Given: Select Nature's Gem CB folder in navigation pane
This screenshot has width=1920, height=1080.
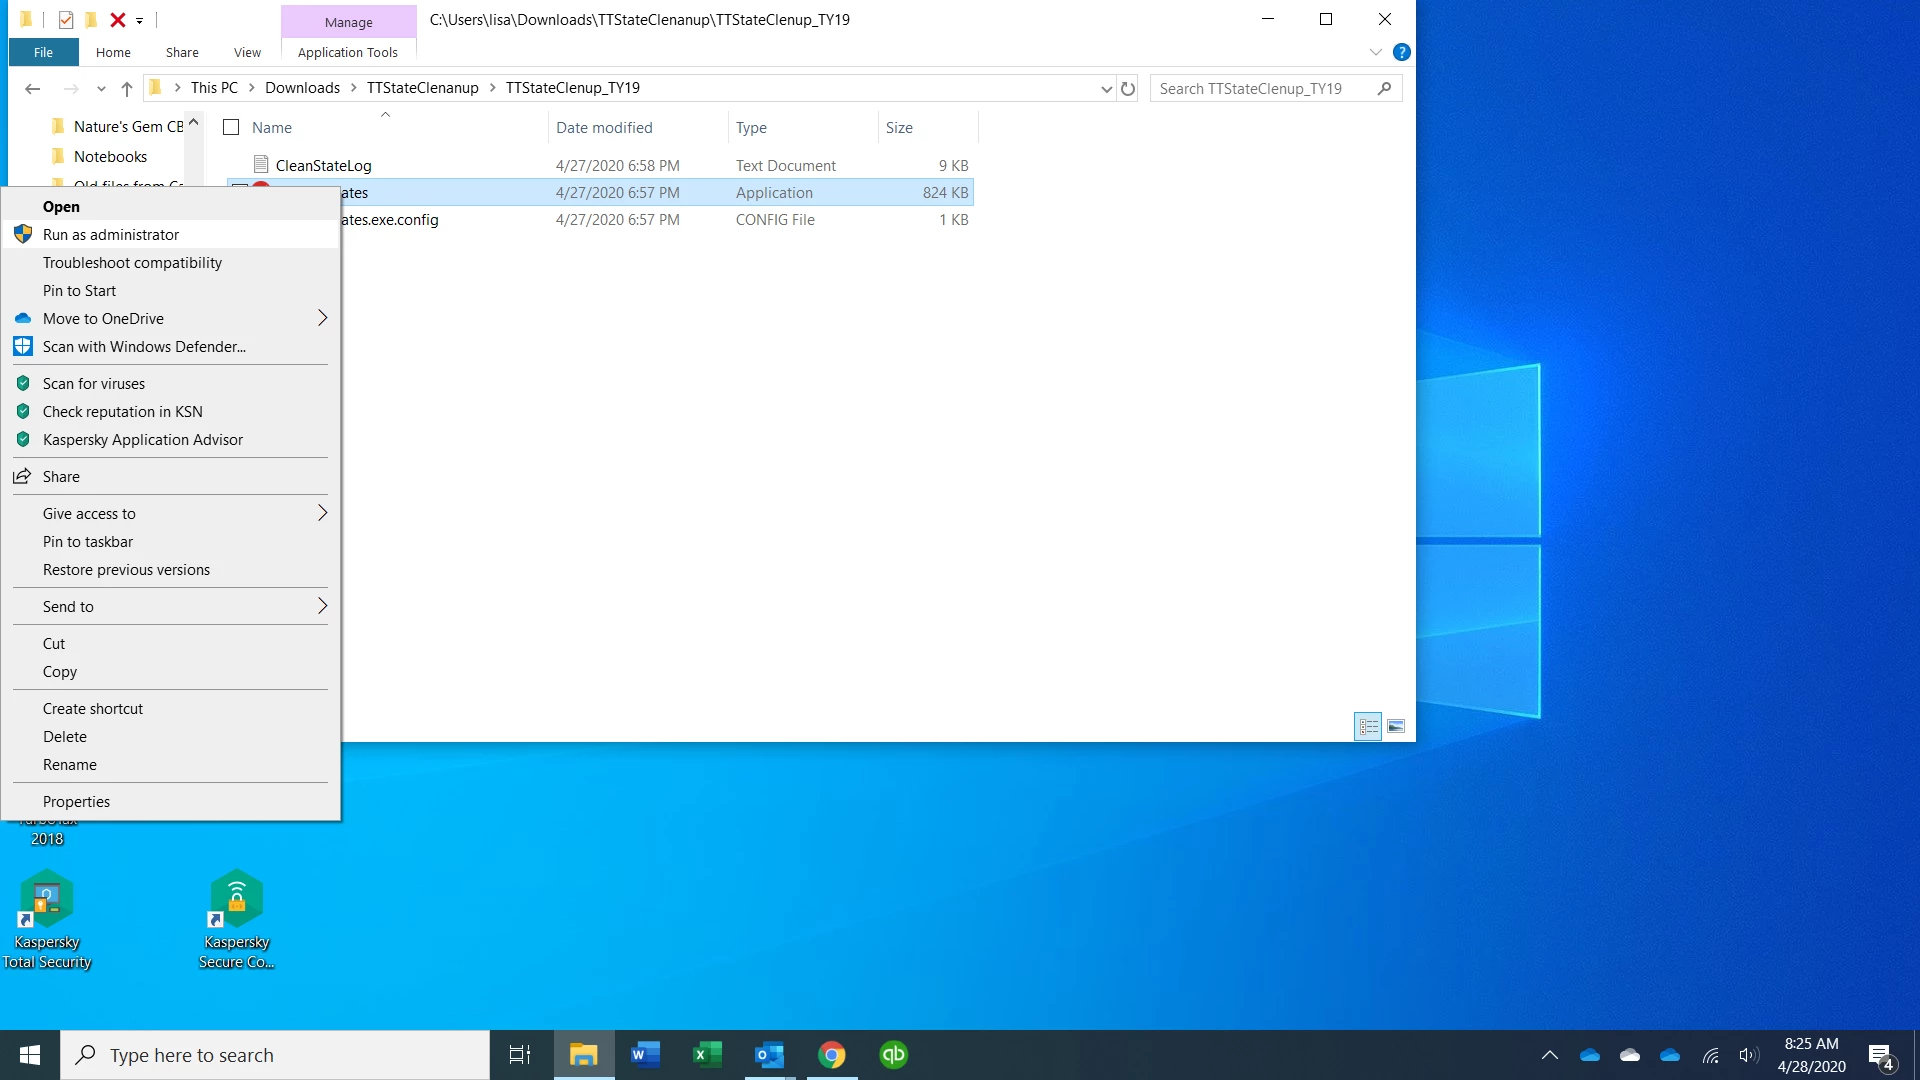Looking at the screenshot, I should [118, 127].
